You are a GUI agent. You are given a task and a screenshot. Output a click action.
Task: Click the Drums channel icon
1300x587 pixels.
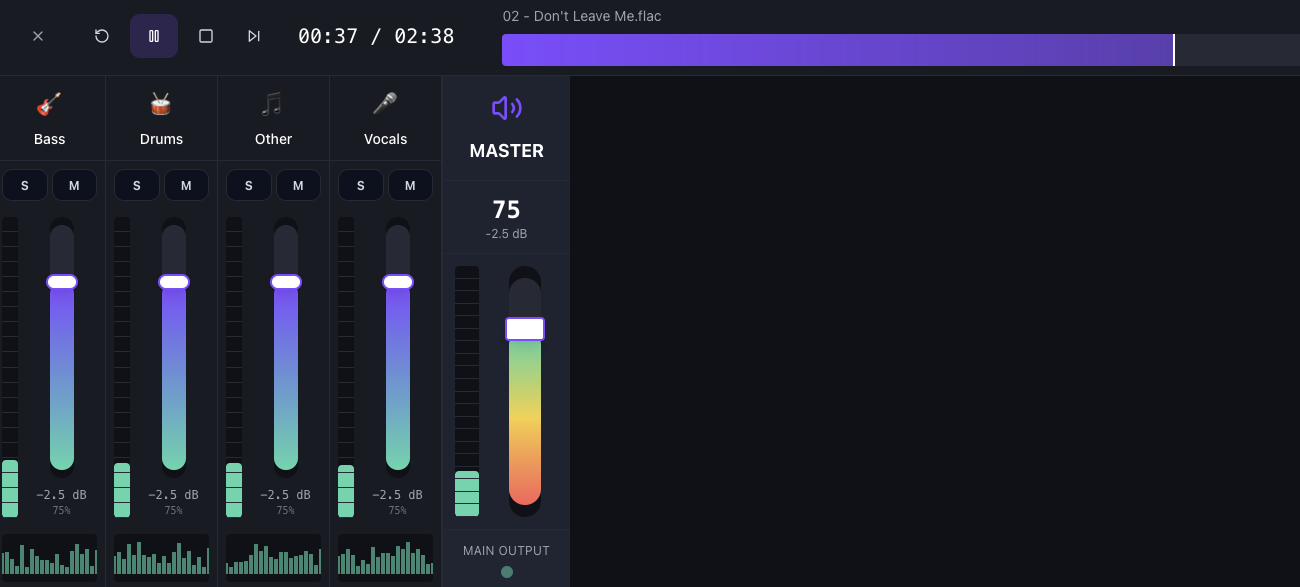coord(161,104)
